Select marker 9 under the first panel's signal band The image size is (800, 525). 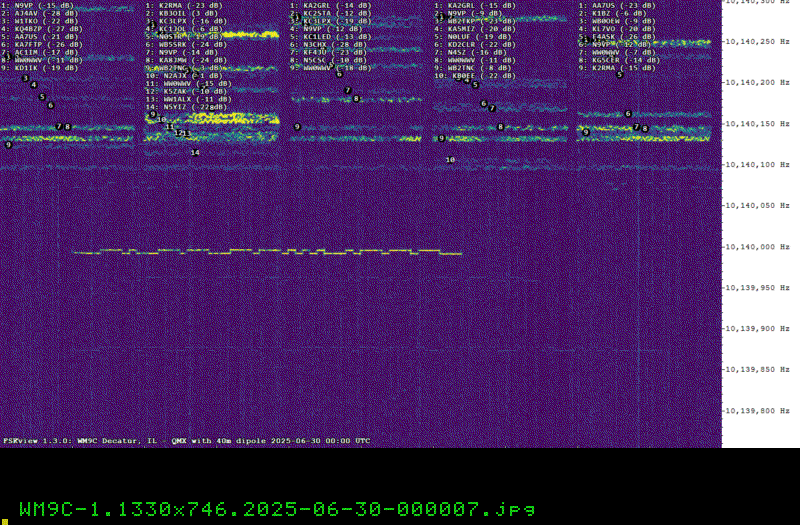click(8, 145)
